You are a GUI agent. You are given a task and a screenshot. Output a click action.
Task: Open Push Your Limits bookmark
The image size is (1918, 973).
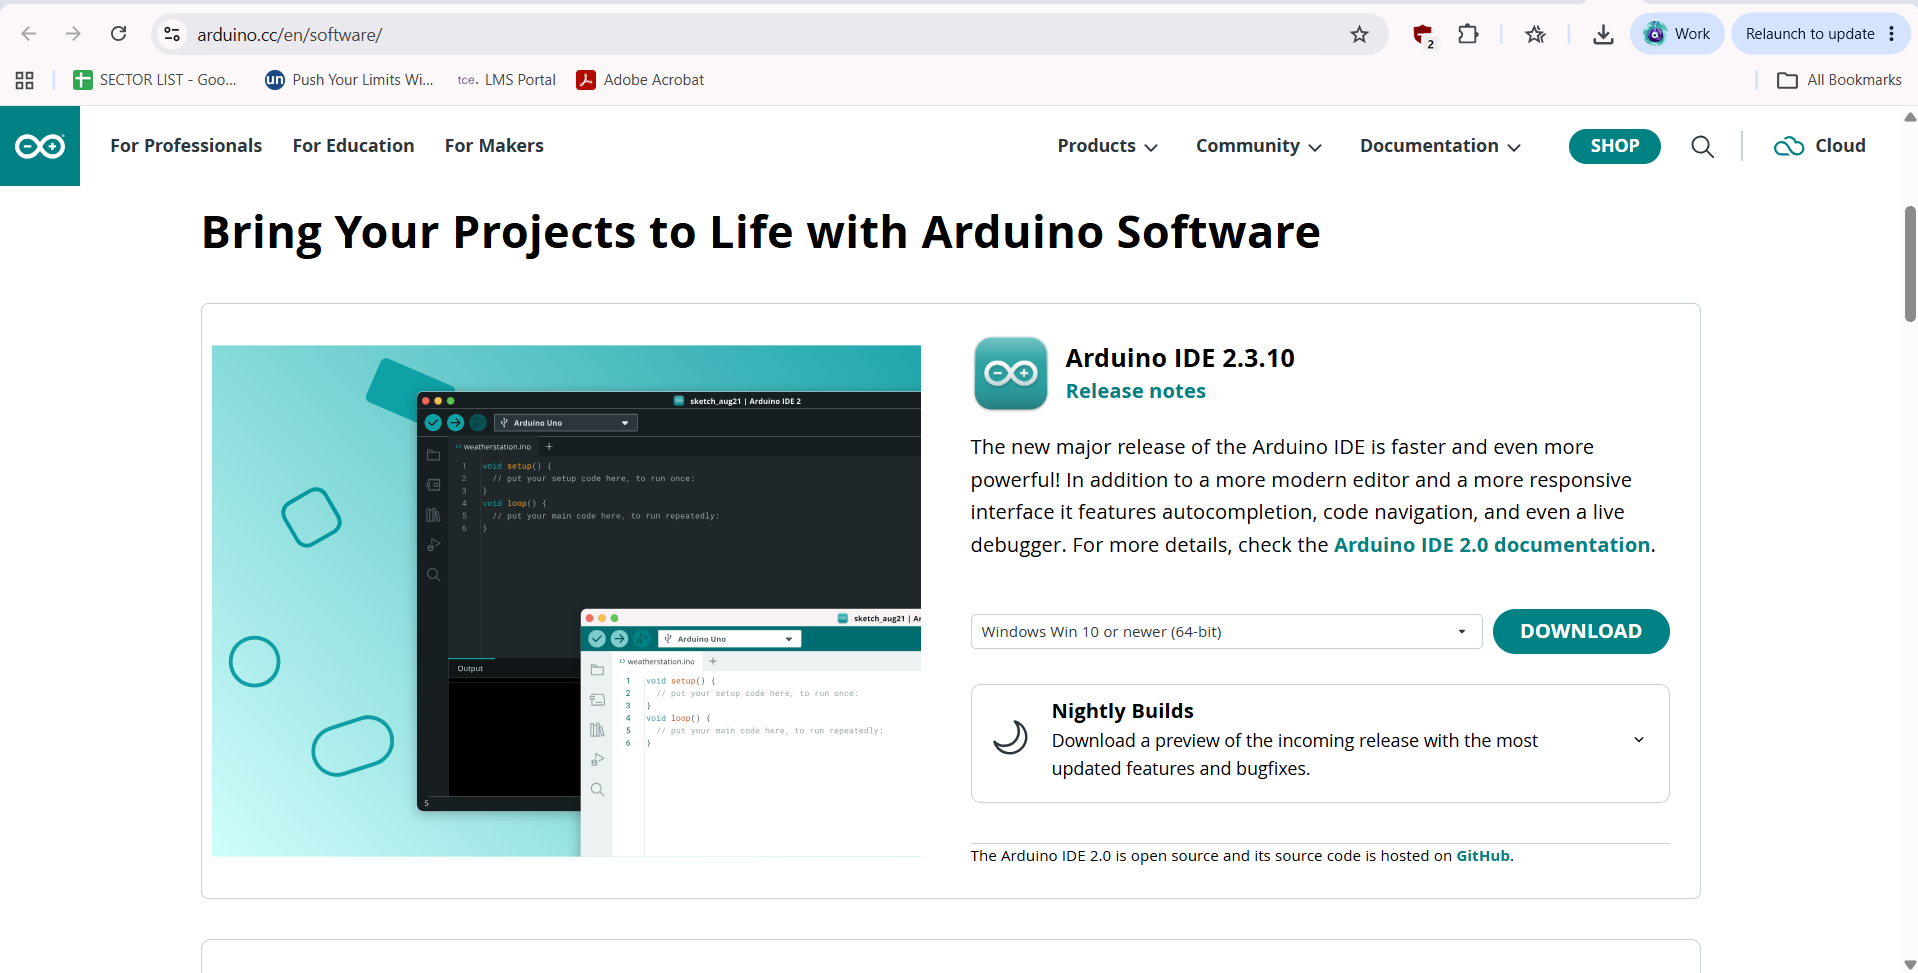(x=349, y=80)
